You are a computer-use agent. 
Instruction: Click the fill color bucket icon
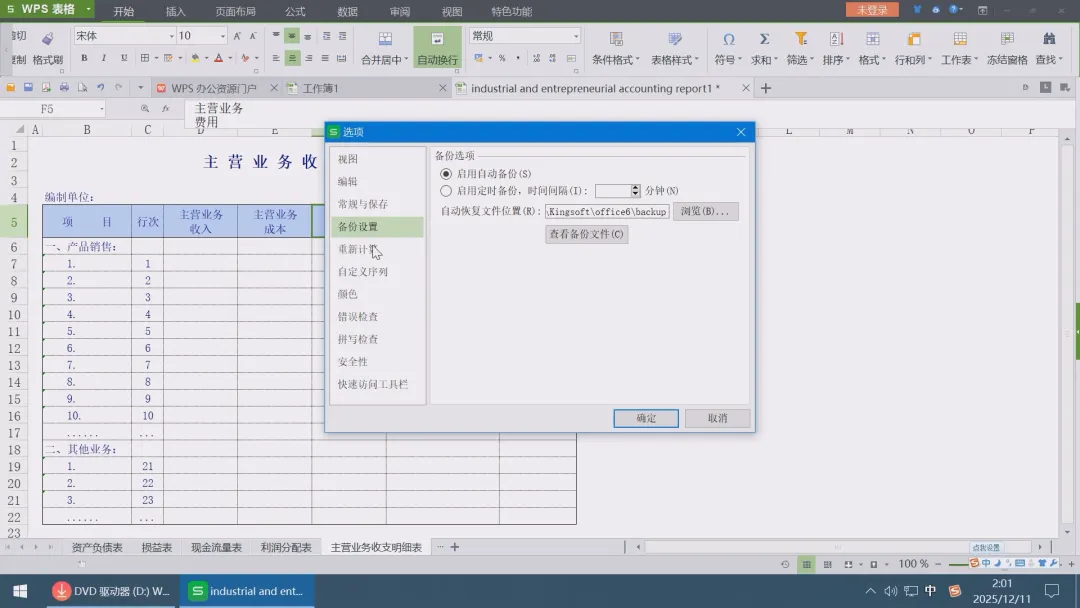point(196,59)
